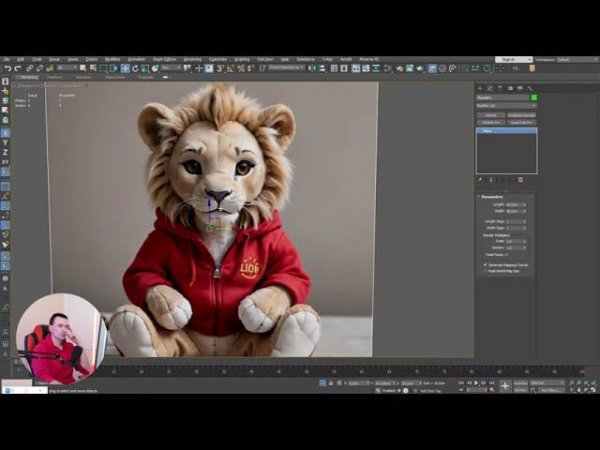The width and height of the screenshot is (600, 450).
Task: Toggle the Spinner Snap button
Action: [x=251, y=68]
